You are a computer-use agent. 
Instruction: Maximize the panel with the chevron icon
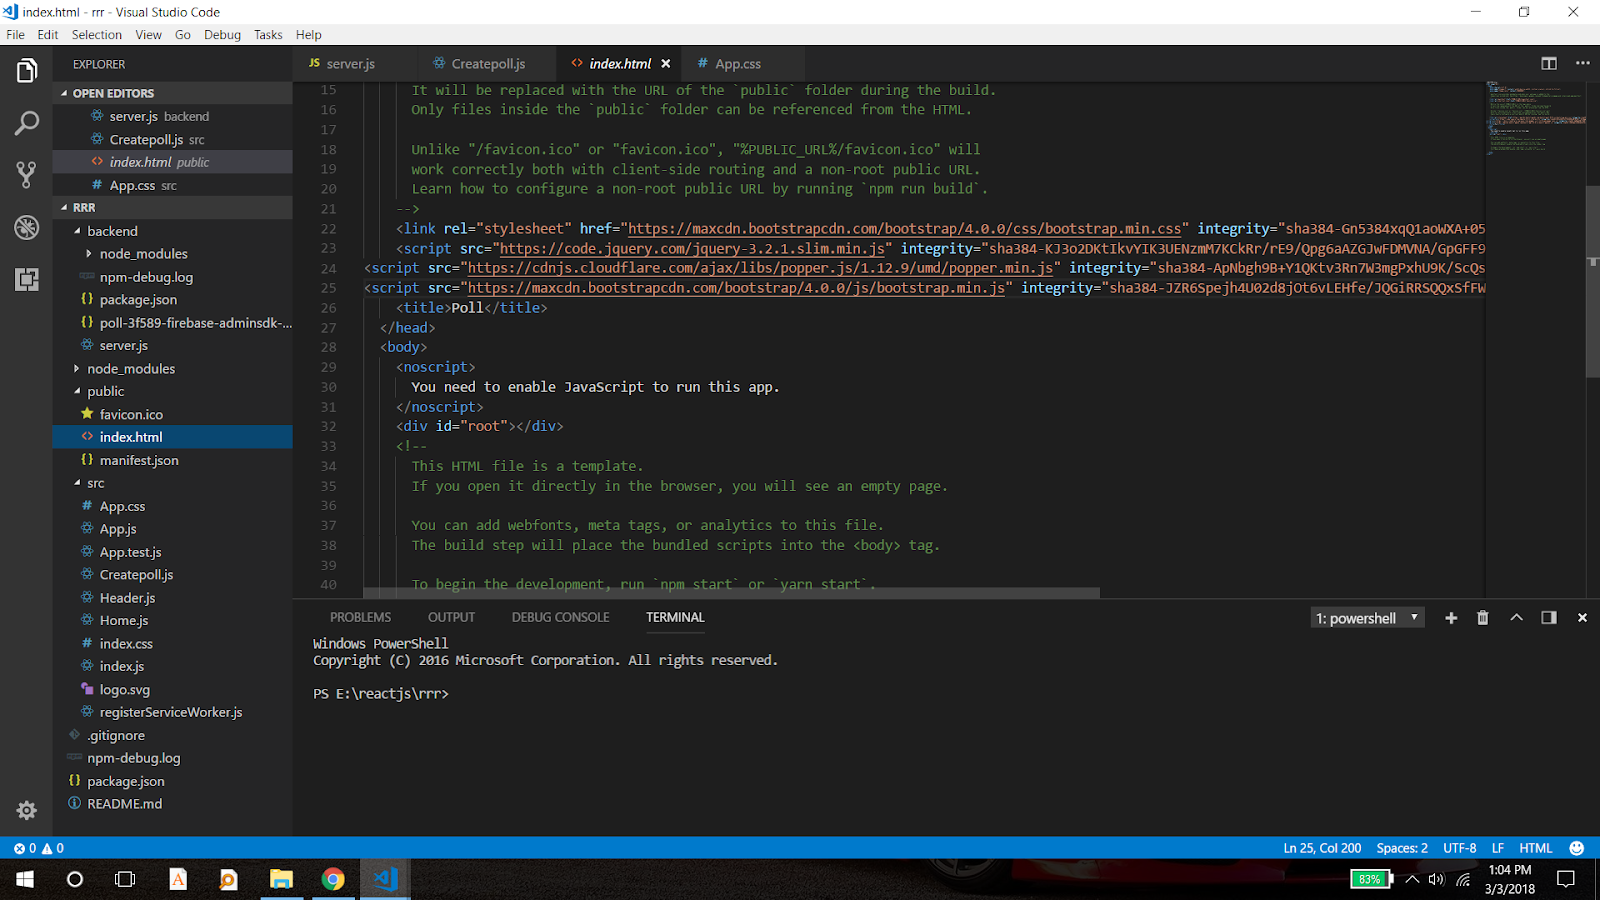[x=1516, y=617]
